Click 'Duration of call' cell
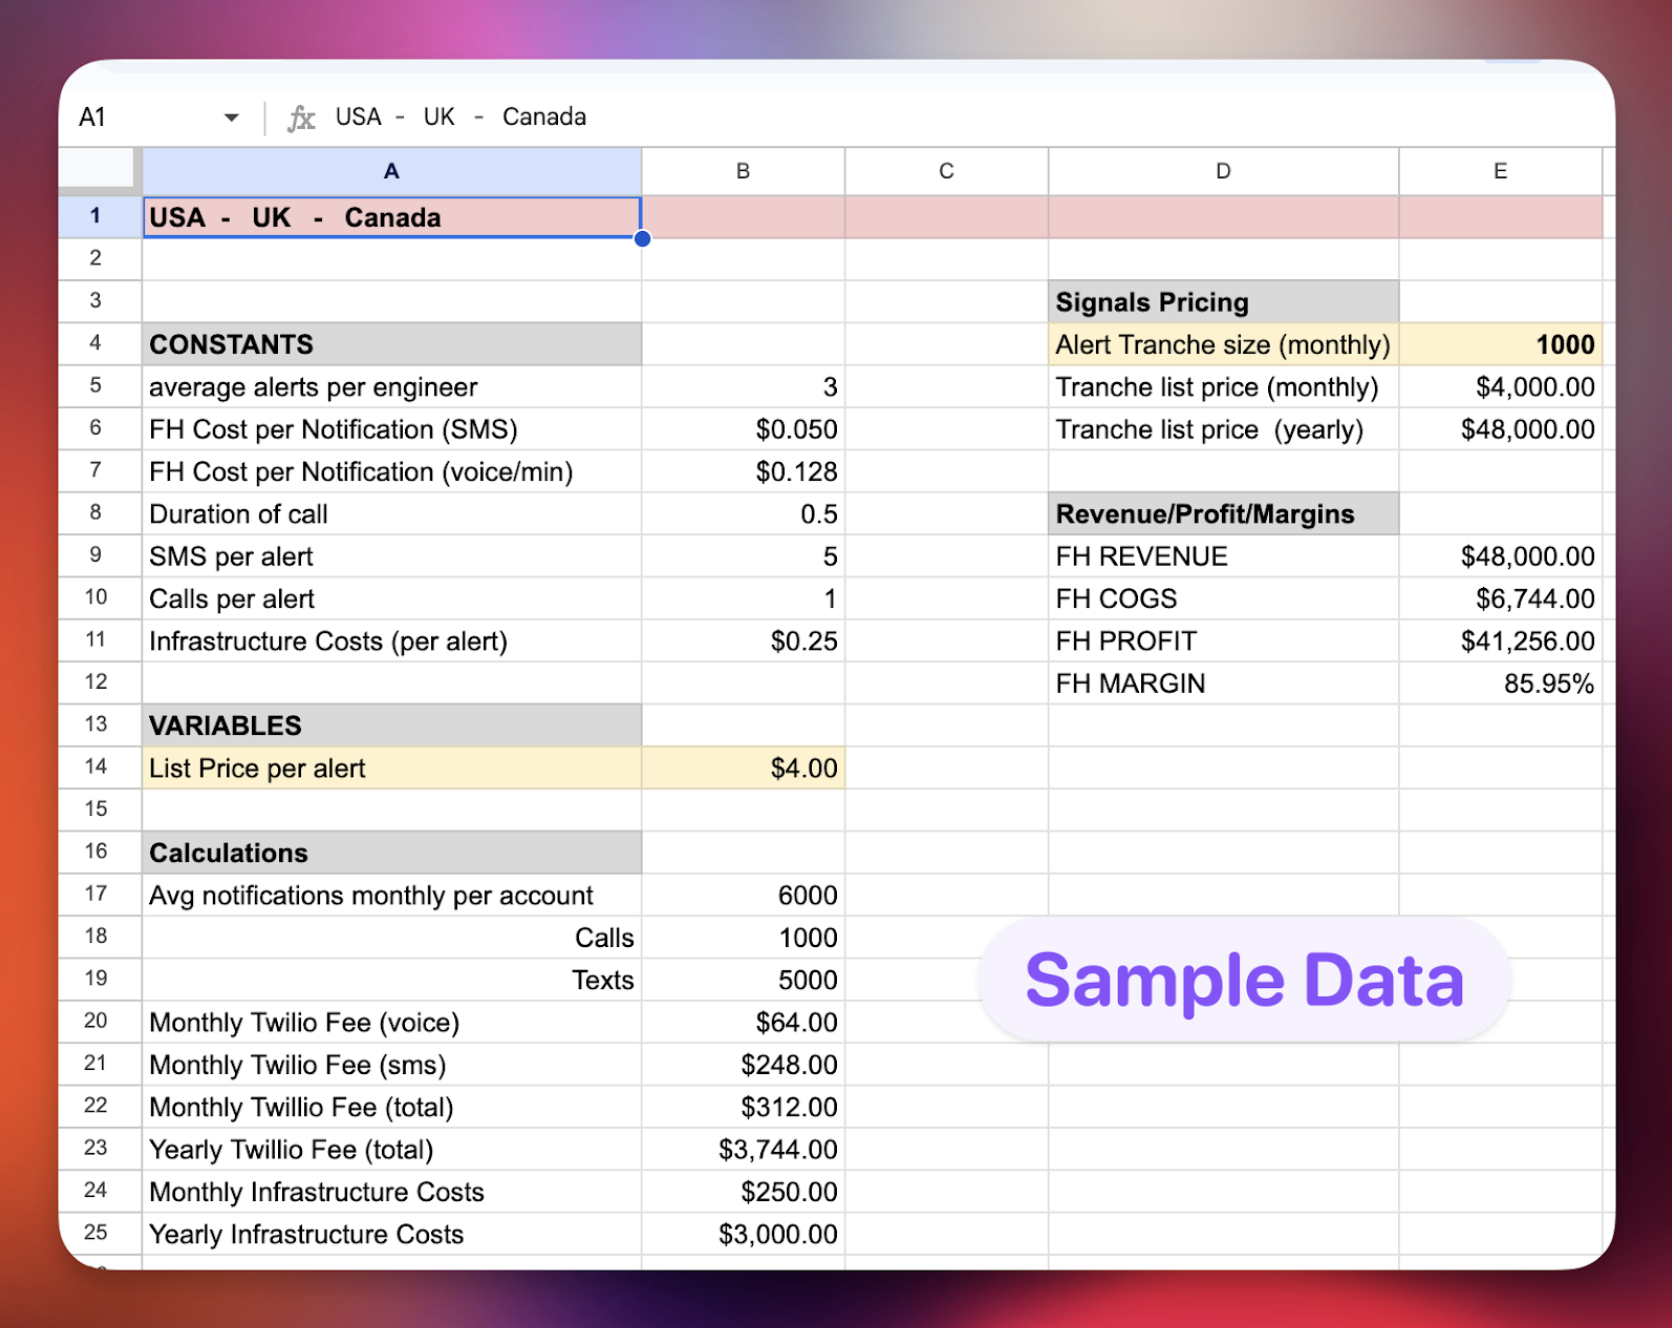This screenshot has height=1328, width=1672. click(392, 514)
